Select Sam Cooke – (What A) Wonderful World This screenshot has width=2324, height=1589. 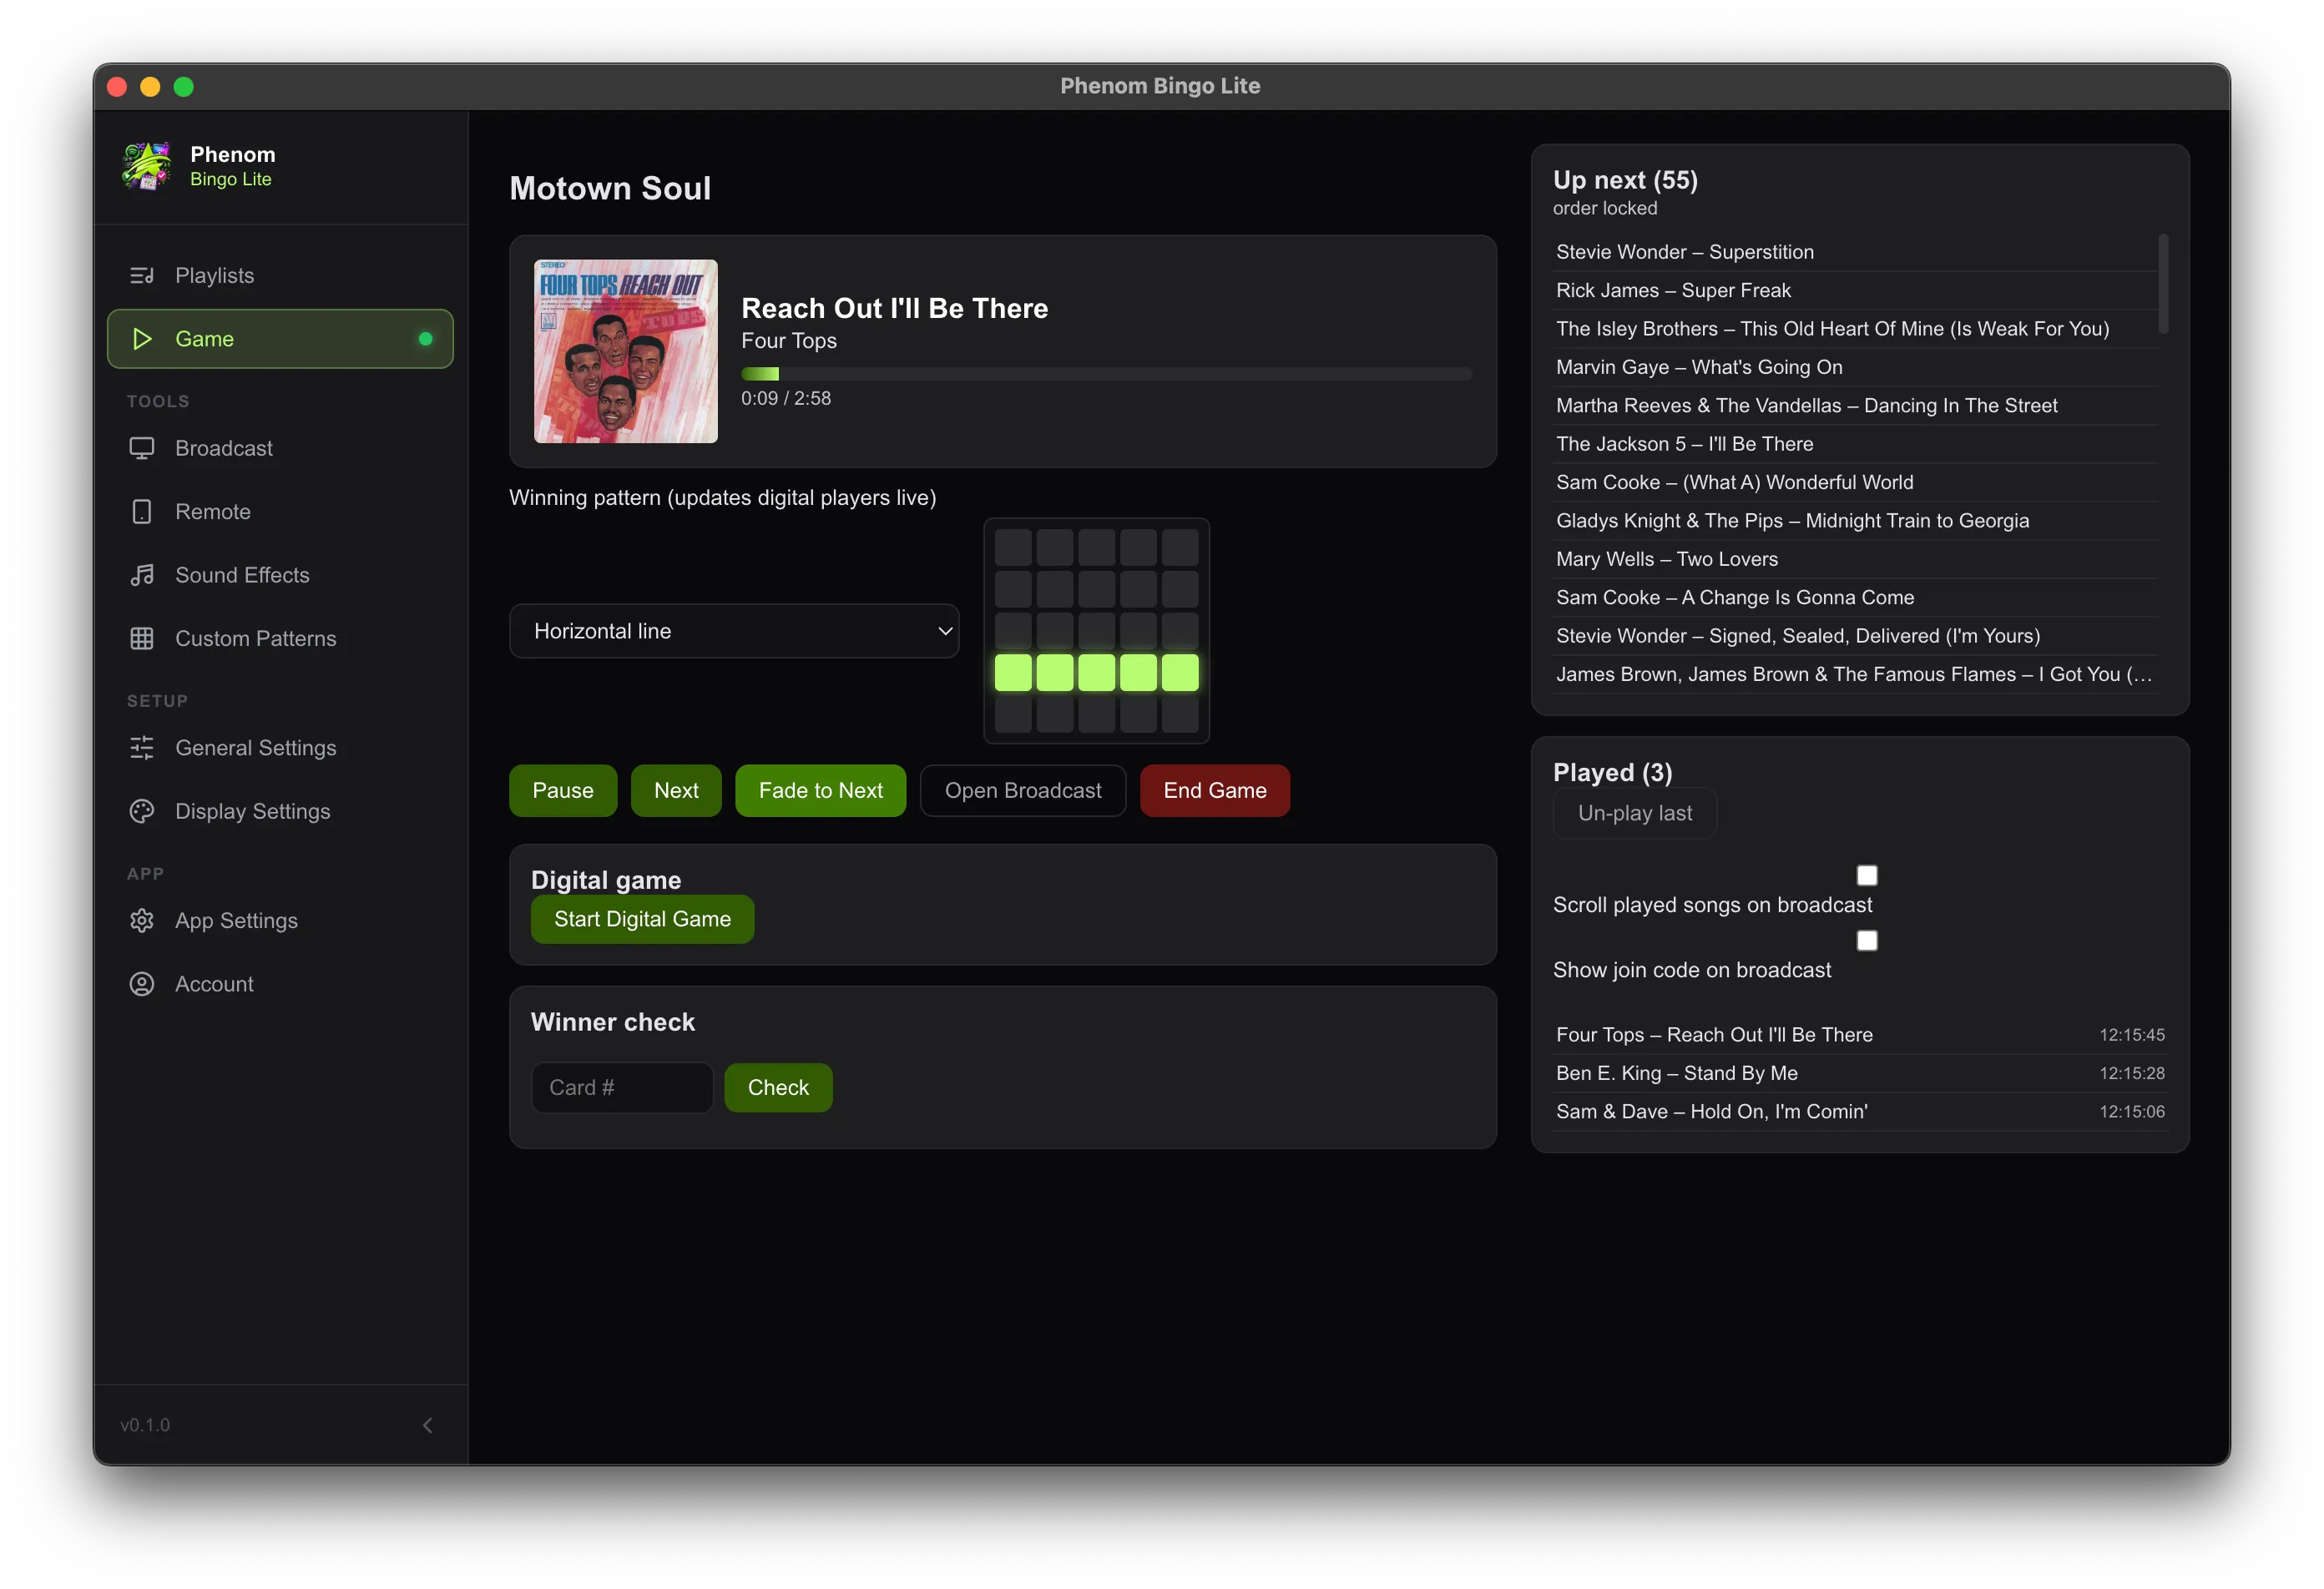1856,482
